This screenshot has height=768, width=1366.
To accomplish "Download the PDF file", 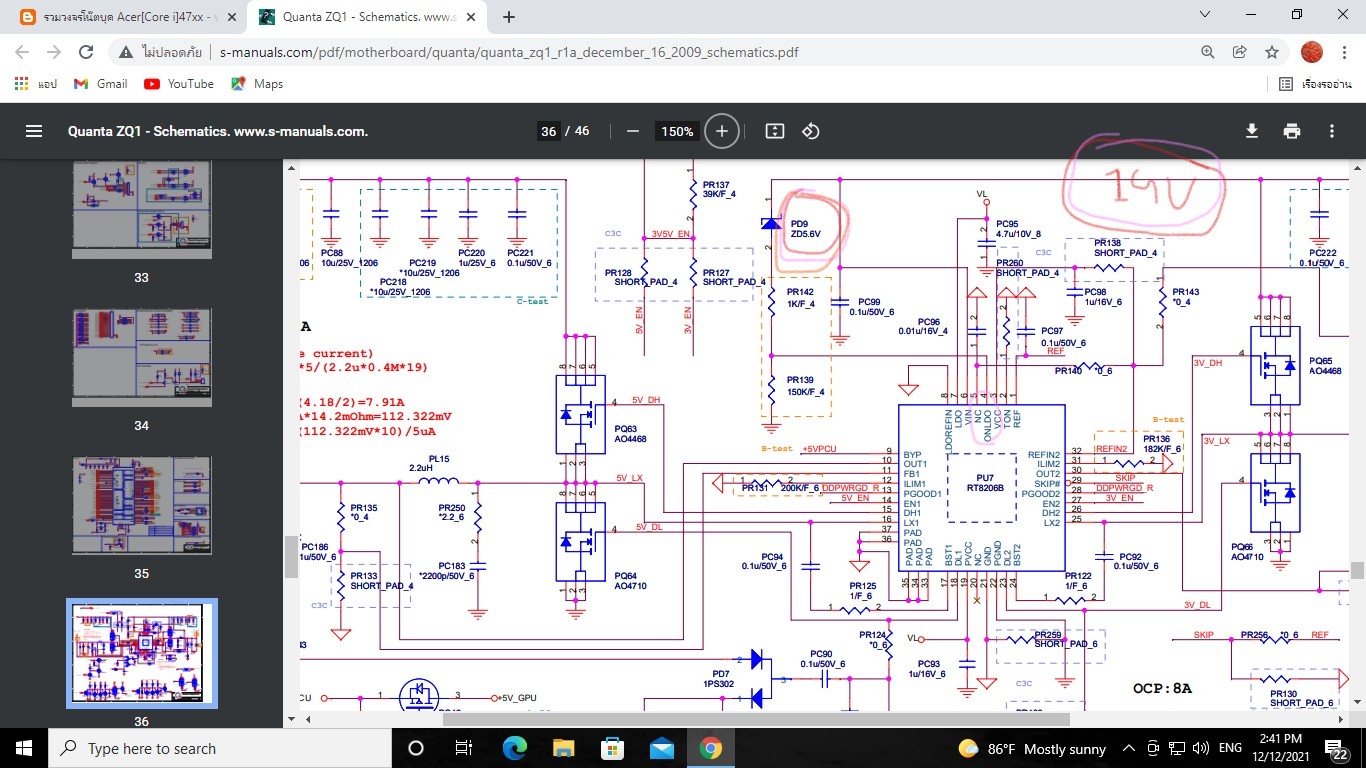I will pos(1251,131).
